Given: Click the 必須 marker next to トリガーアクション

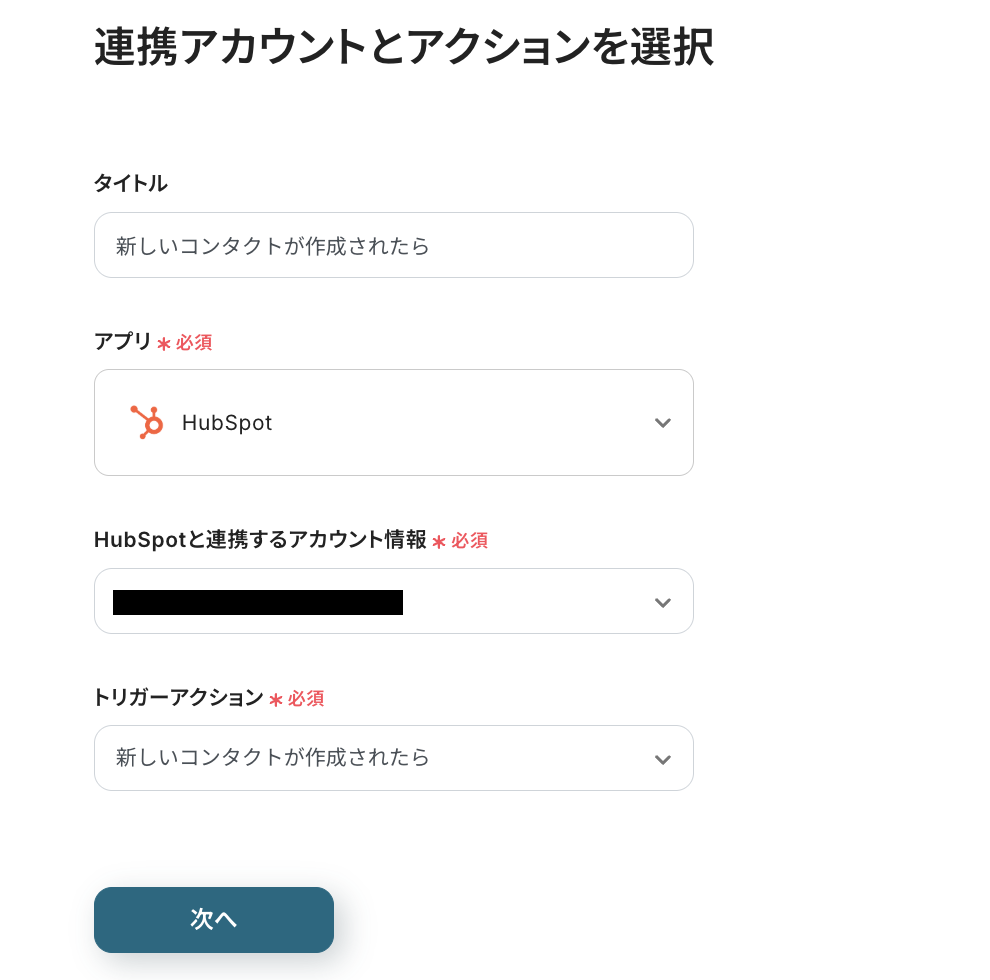Looking at the screenshot, I should [x=306, y=699].
